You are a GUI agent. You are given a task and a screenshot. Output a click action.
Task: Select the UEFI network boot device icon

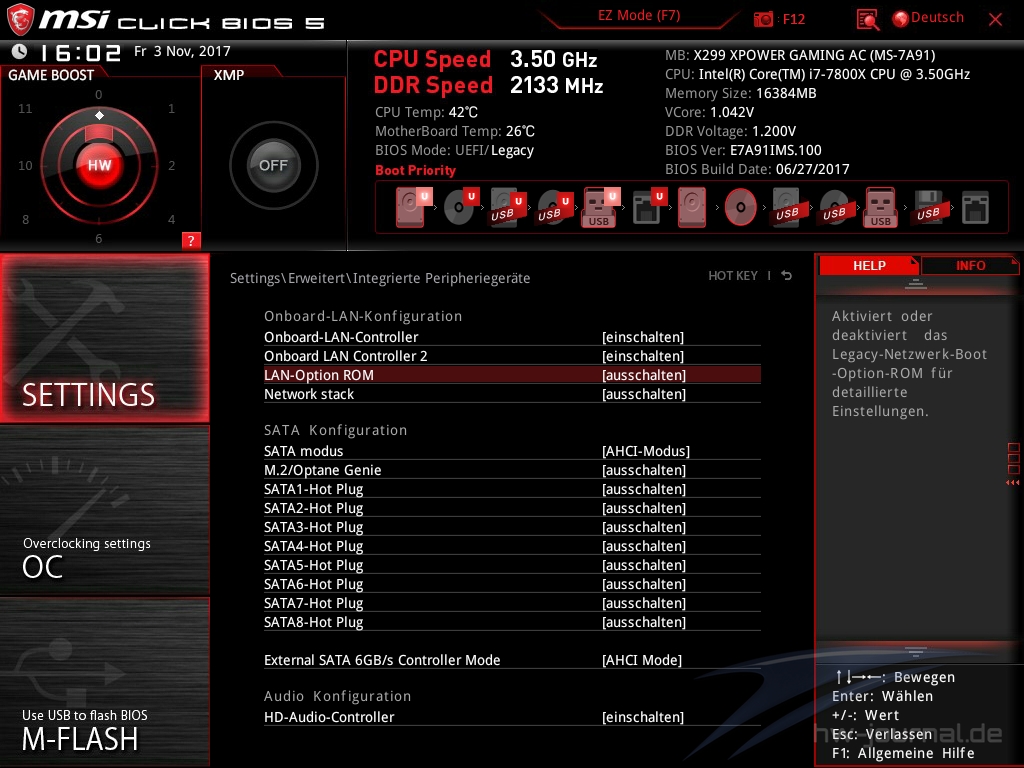coord(648,207)
